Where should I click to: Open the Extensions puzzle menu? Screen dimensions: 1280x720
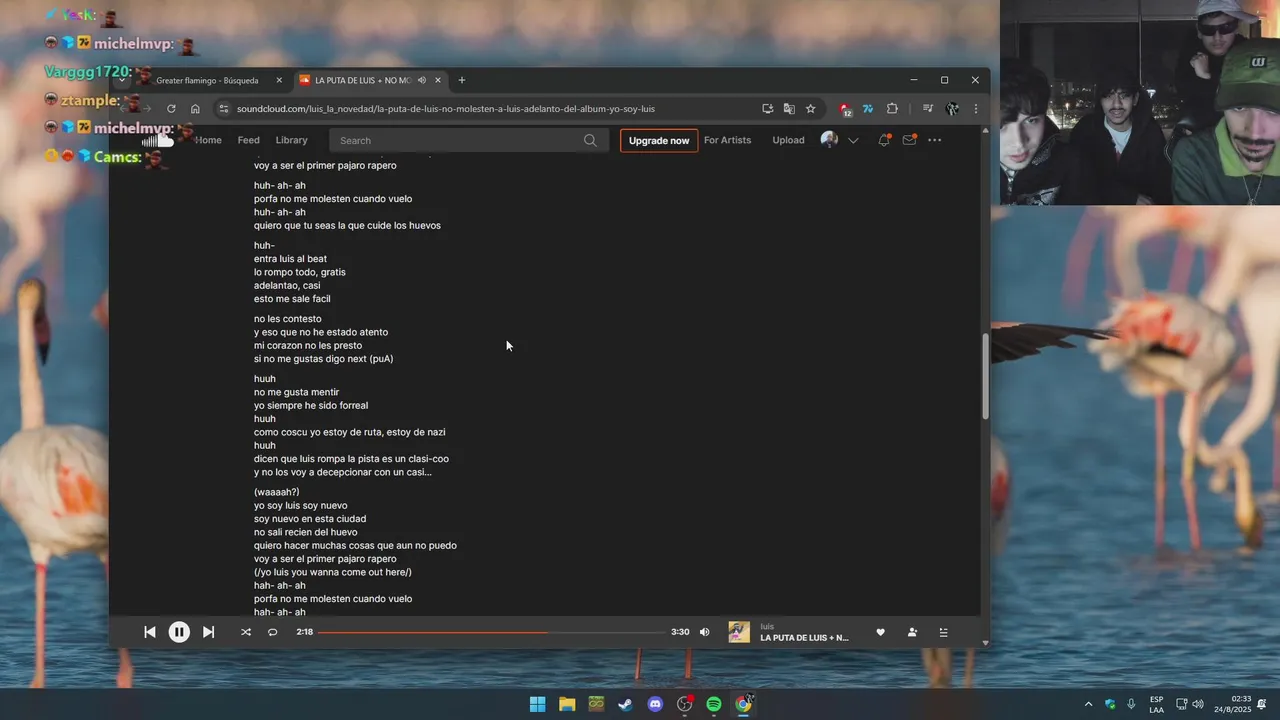click(x=892, y=109)
